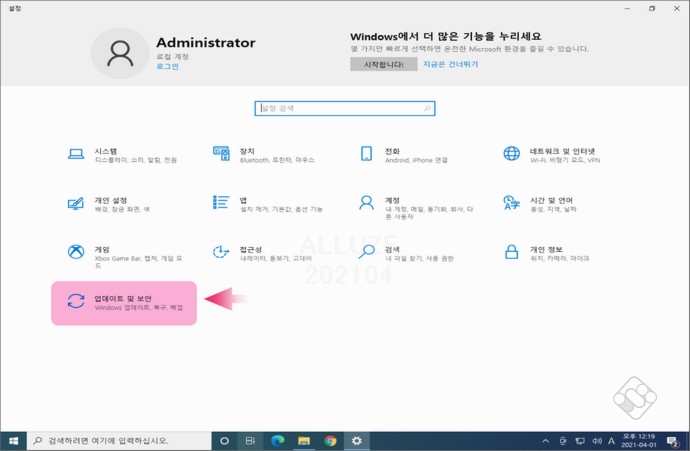Open the 앱 apps list icon
The width and height of the screenshot is (690, 451).
click(221, 202)
